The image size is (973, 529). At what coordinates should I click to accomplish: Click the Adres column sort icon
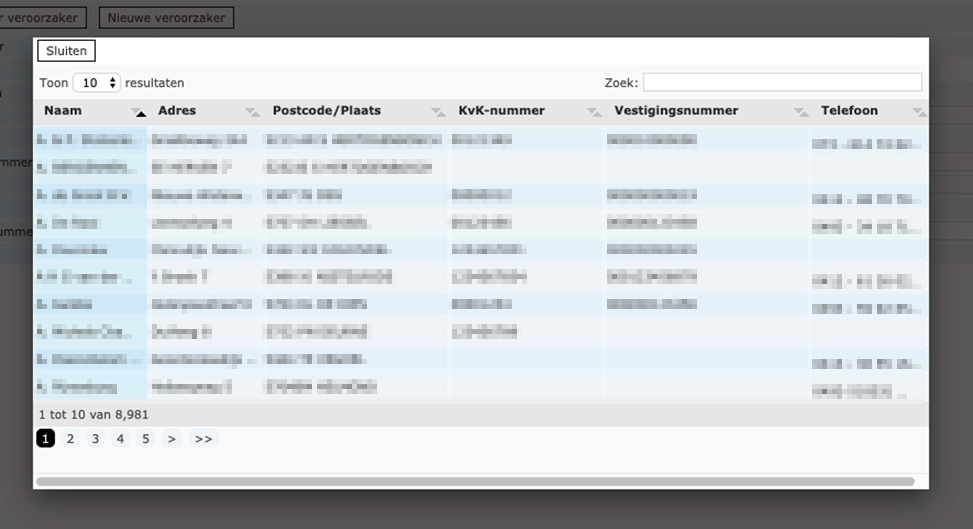click(x=252, y=112)
